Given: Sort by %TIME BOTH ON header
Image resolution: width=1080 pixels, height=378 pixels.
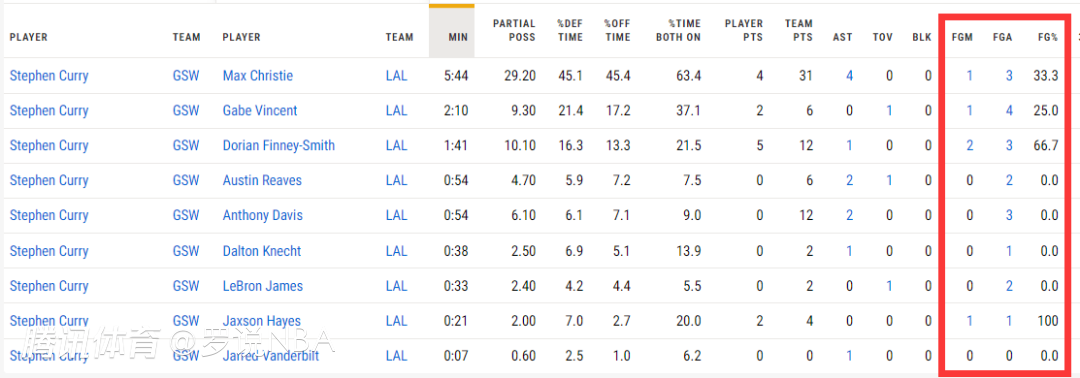Looking at the screenshot, I should (x=678, y=30).
